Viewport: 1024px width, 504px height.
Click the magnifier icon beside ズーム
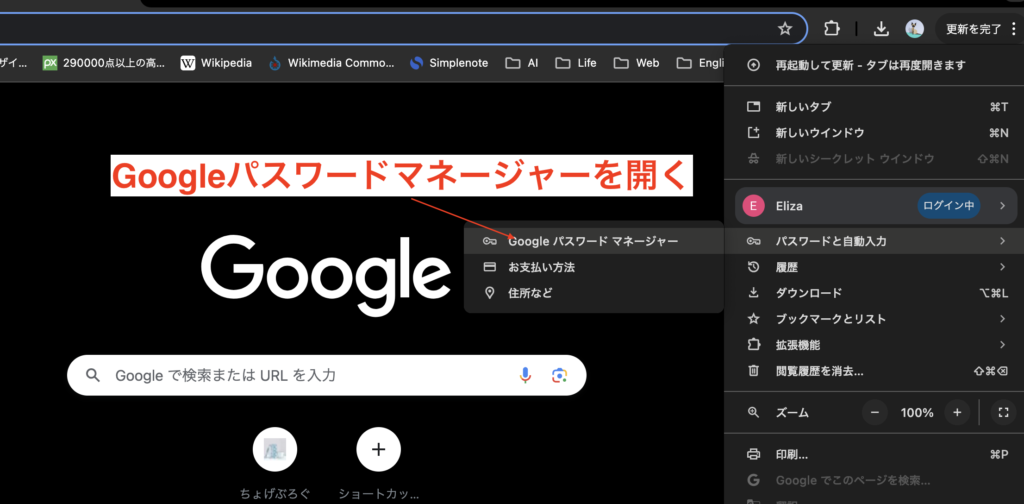click(x=754, y=413)
